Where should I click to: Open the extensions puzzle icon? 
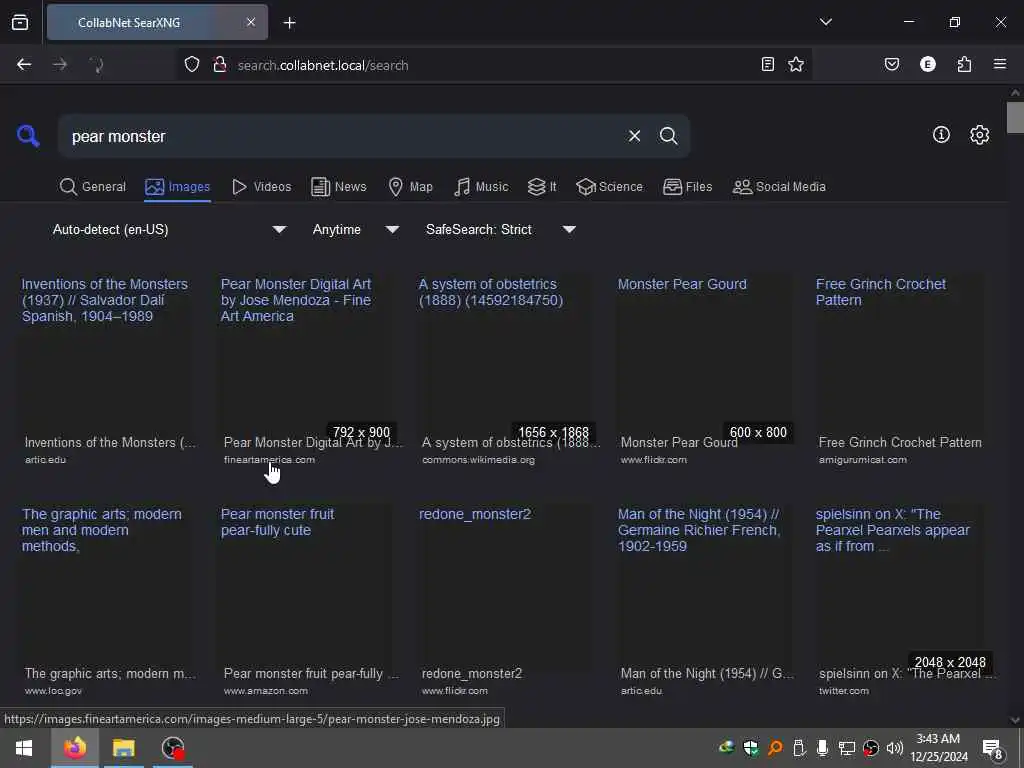point(964,64)
